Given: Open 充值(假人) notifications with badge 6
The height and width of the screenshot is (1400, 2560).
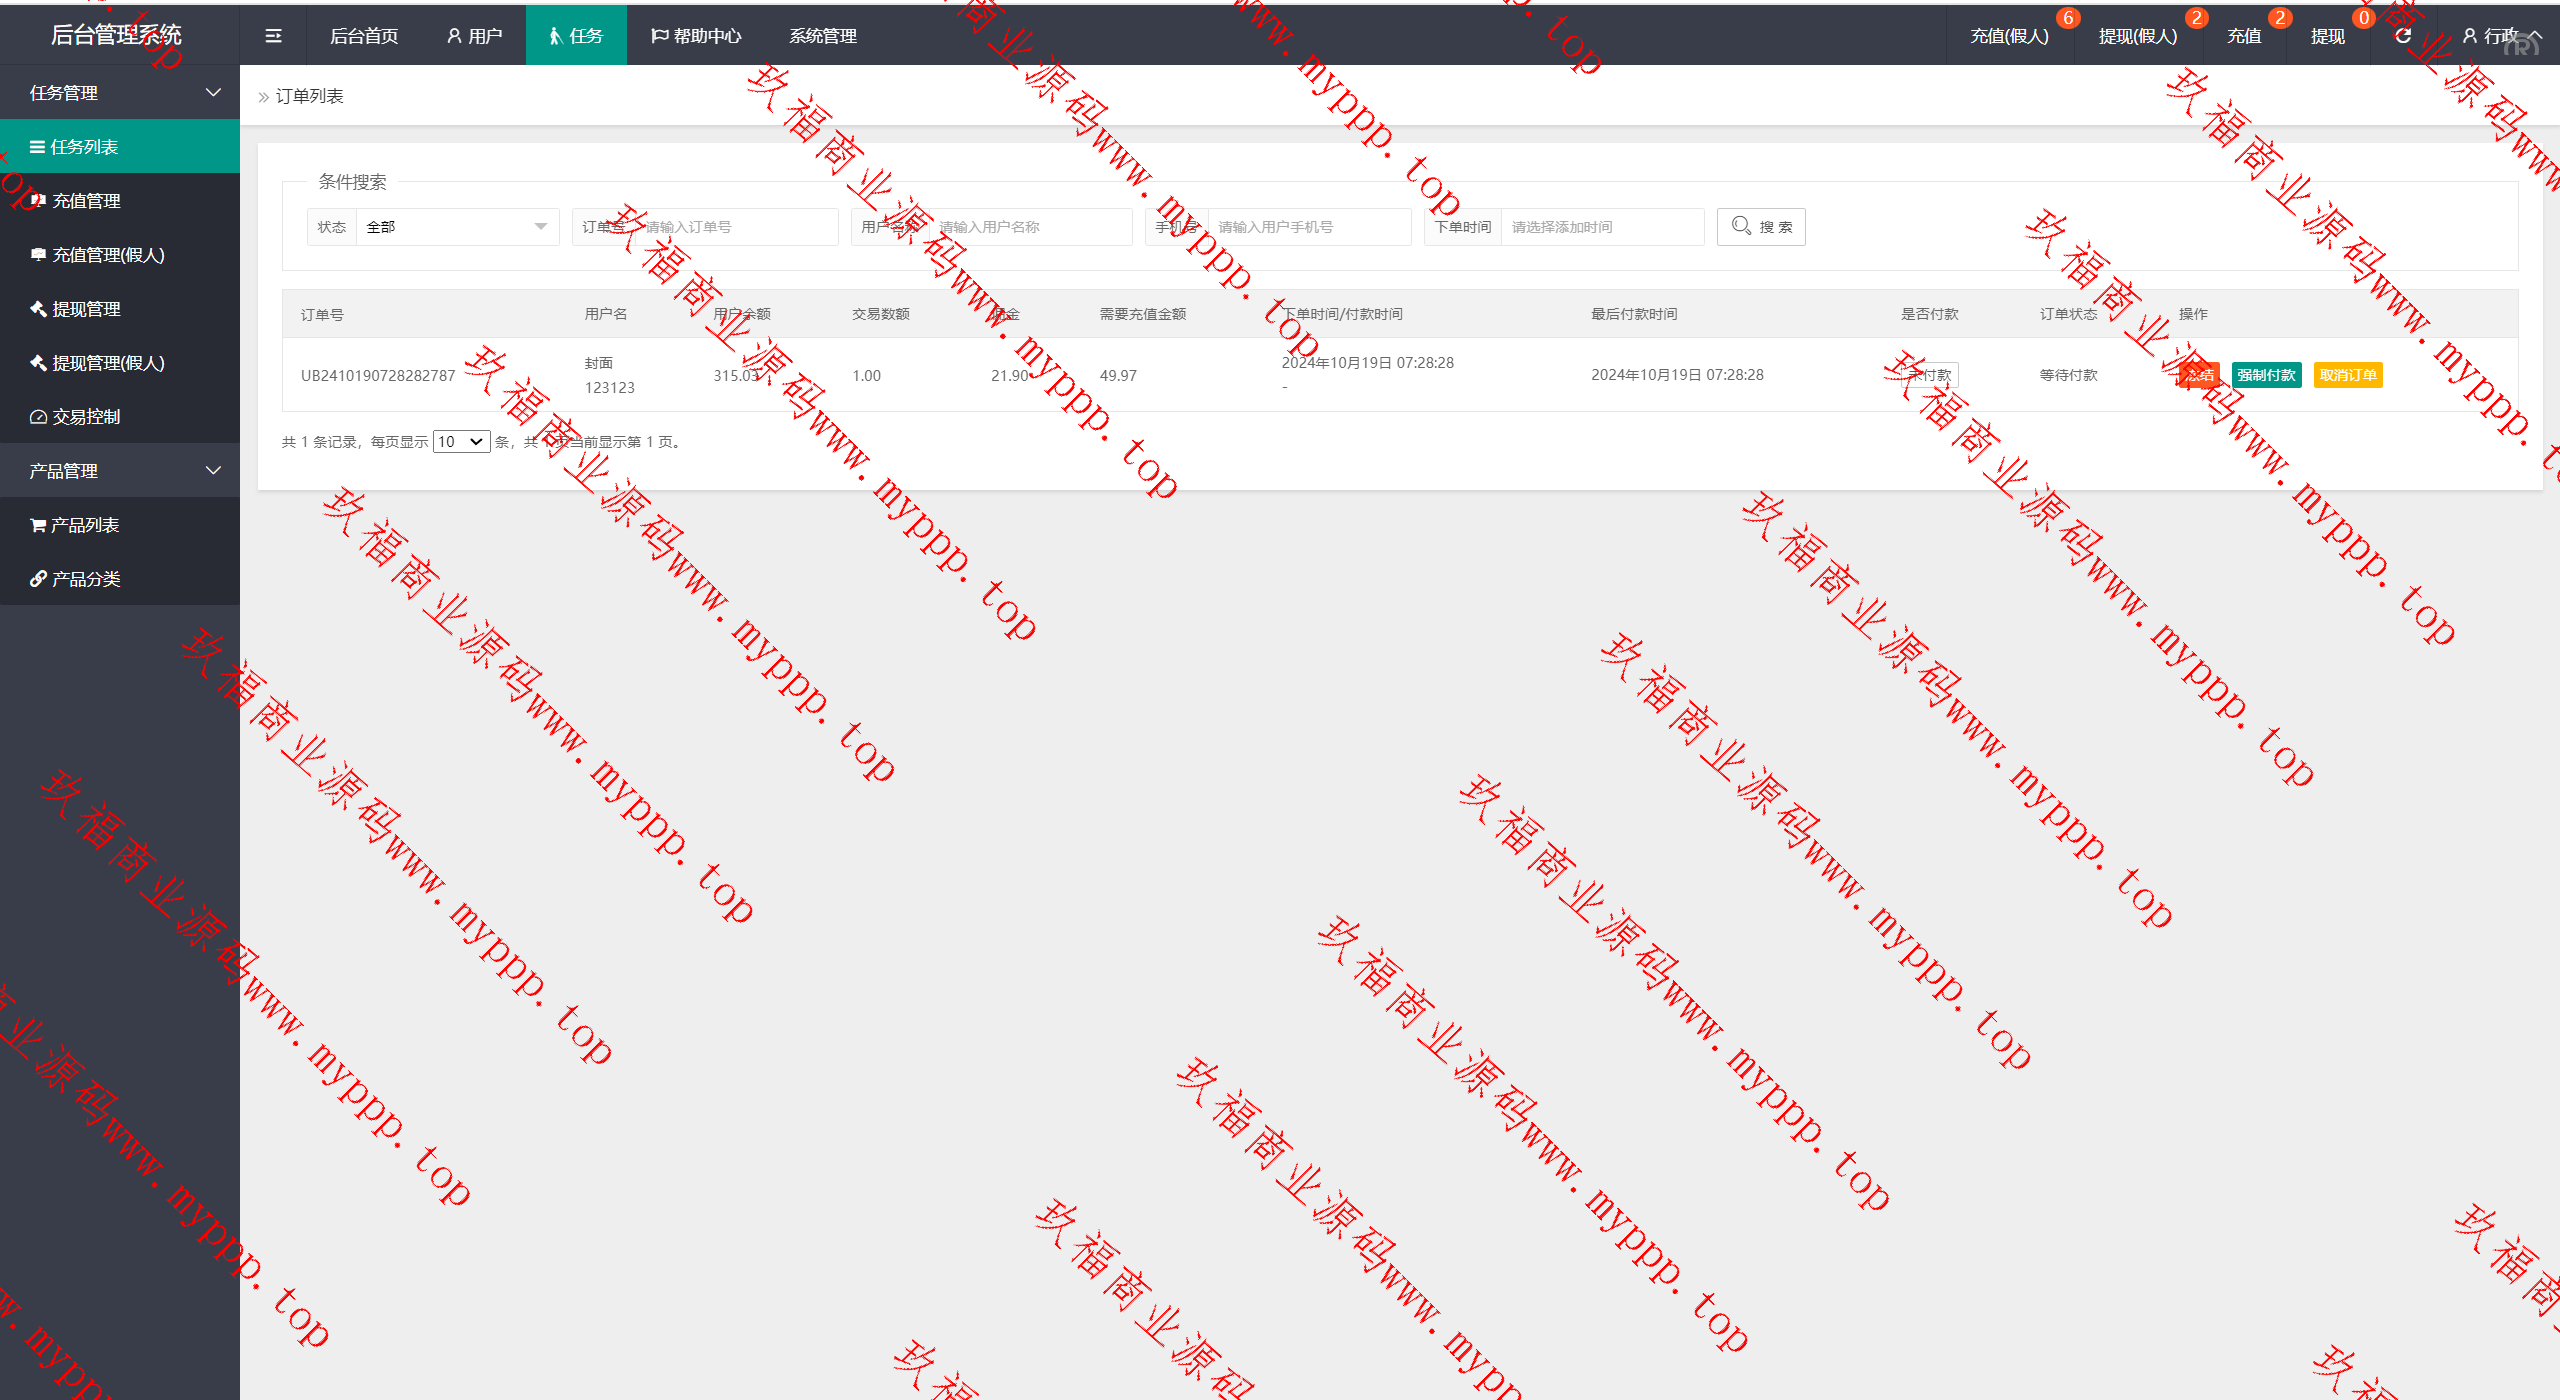Looking at the screenshot, I should 2009,36.
